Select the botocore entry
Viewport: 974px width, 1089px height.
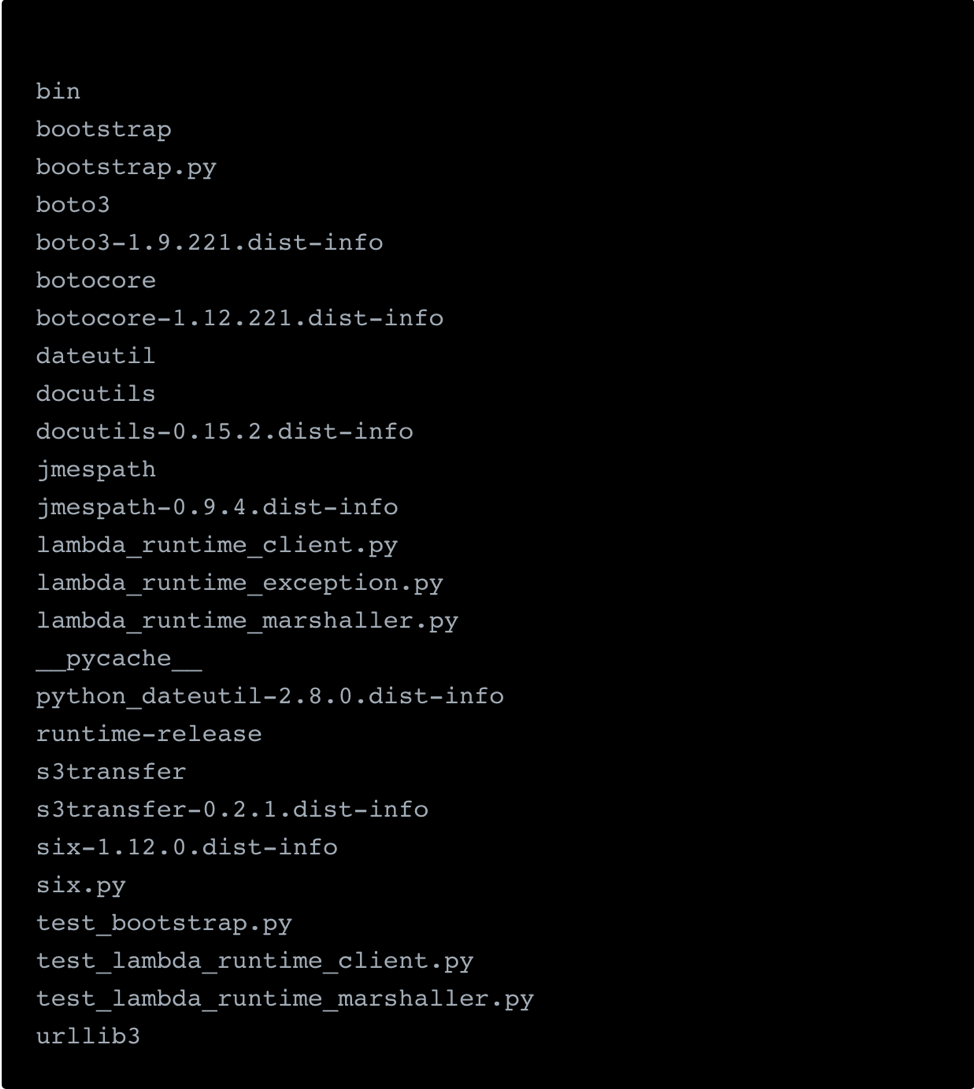[96, 280]
